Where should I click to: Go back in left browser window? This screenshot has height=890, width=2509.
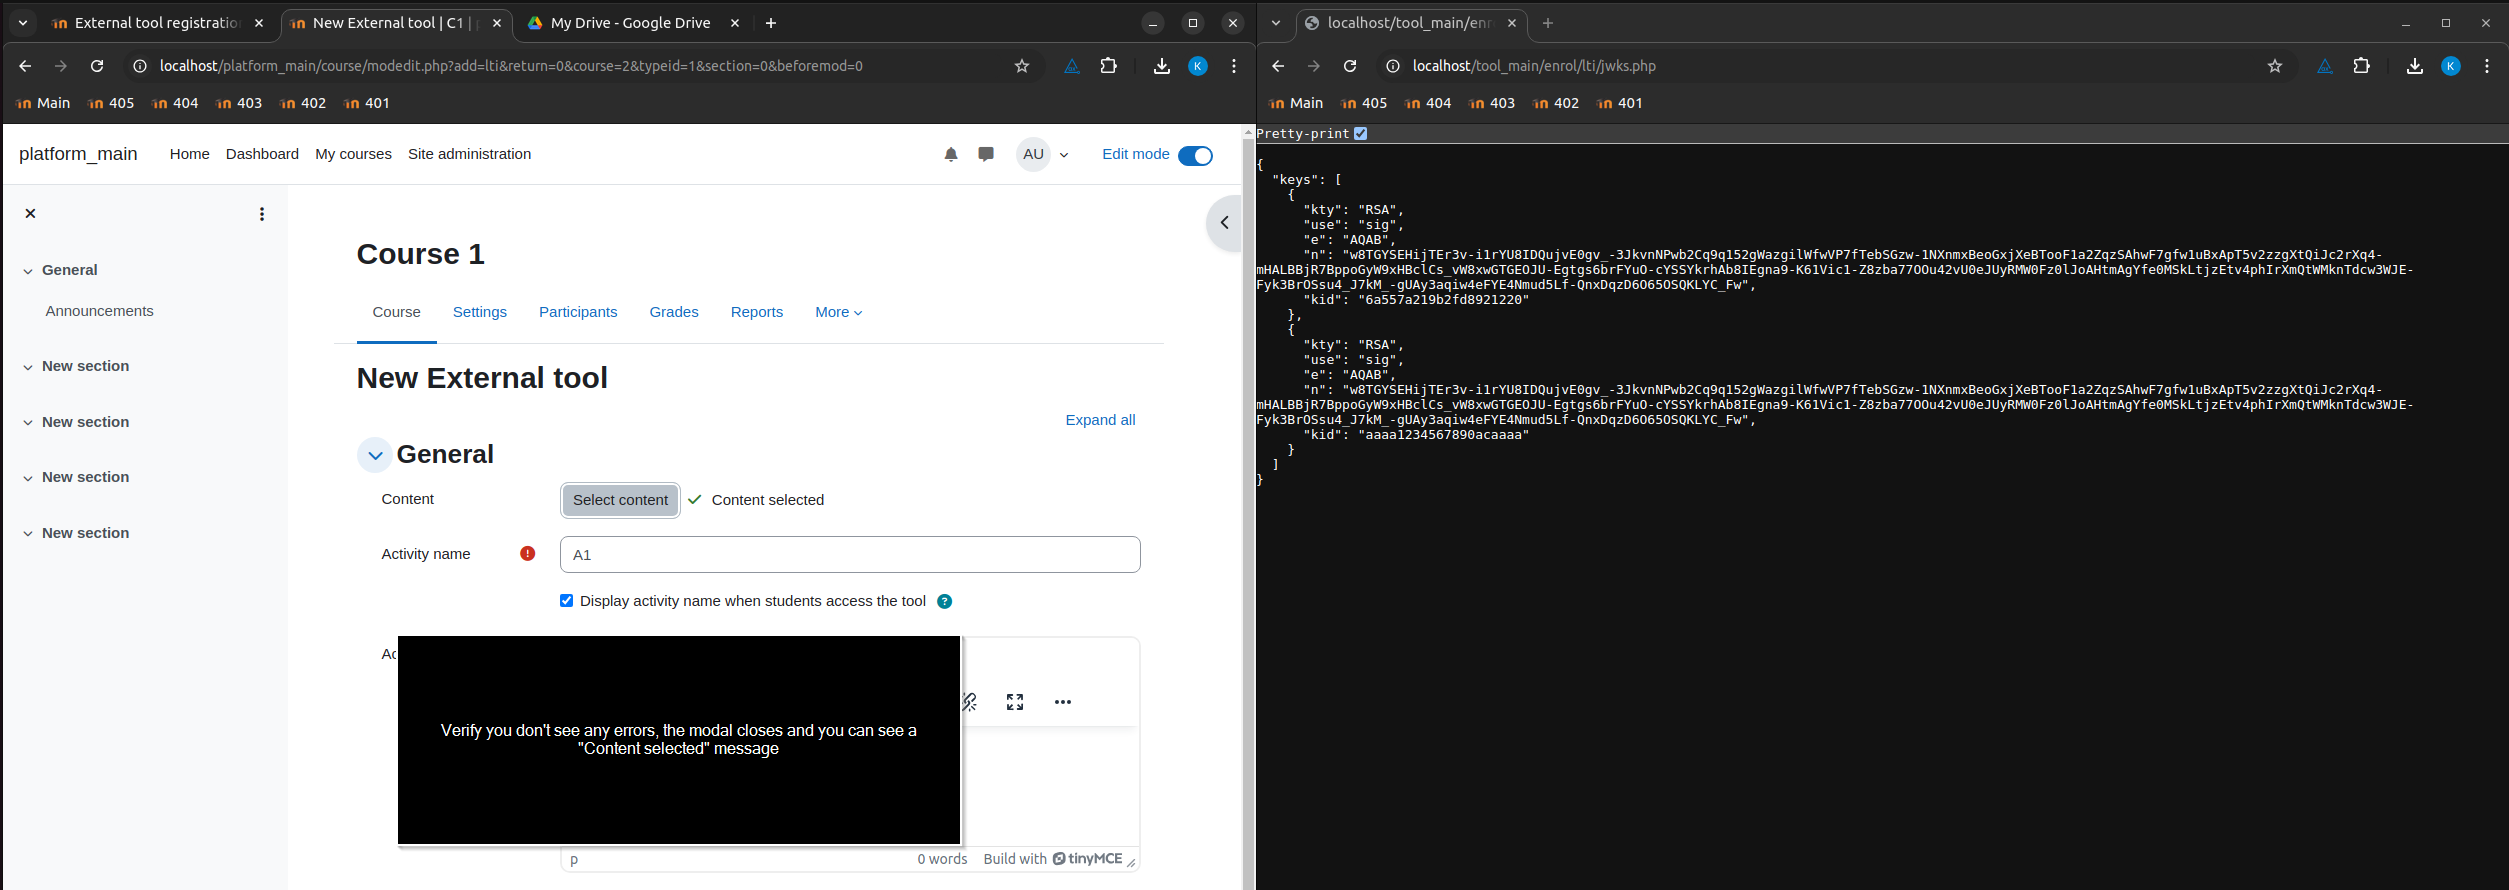point(25,66)
